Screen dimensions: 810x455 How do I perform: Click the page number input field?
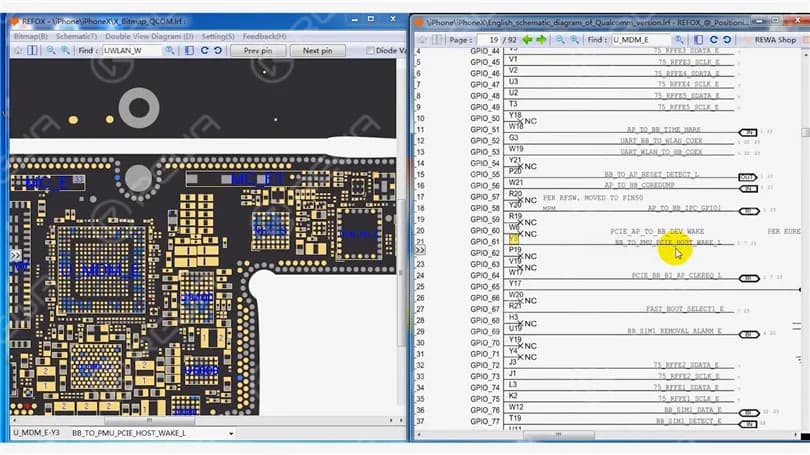click(x=489, y=40)
